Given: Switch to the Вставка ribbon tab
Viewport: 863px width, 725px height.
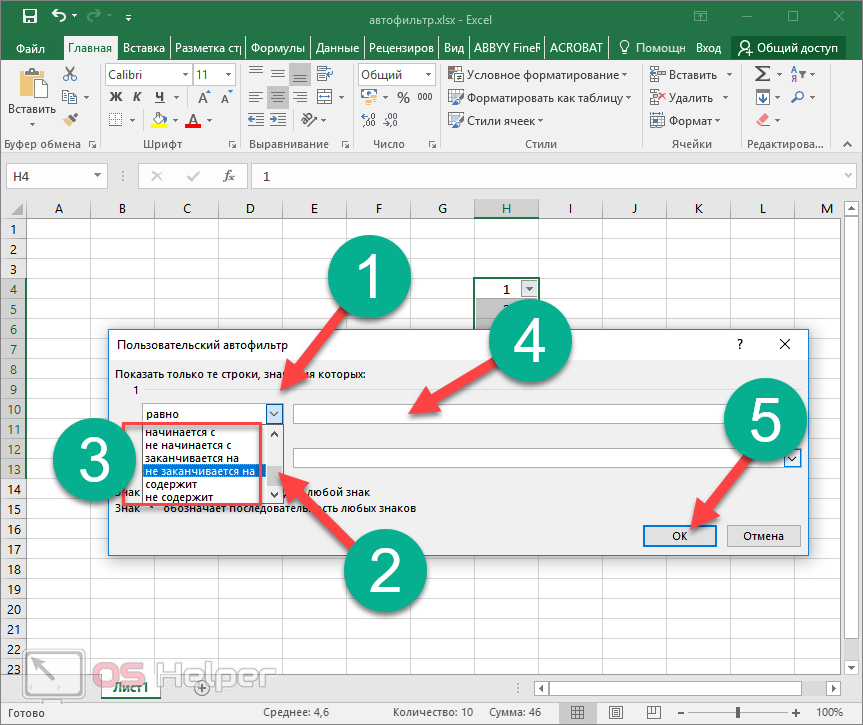Looking at the screenshot, I should click(144, 47).
